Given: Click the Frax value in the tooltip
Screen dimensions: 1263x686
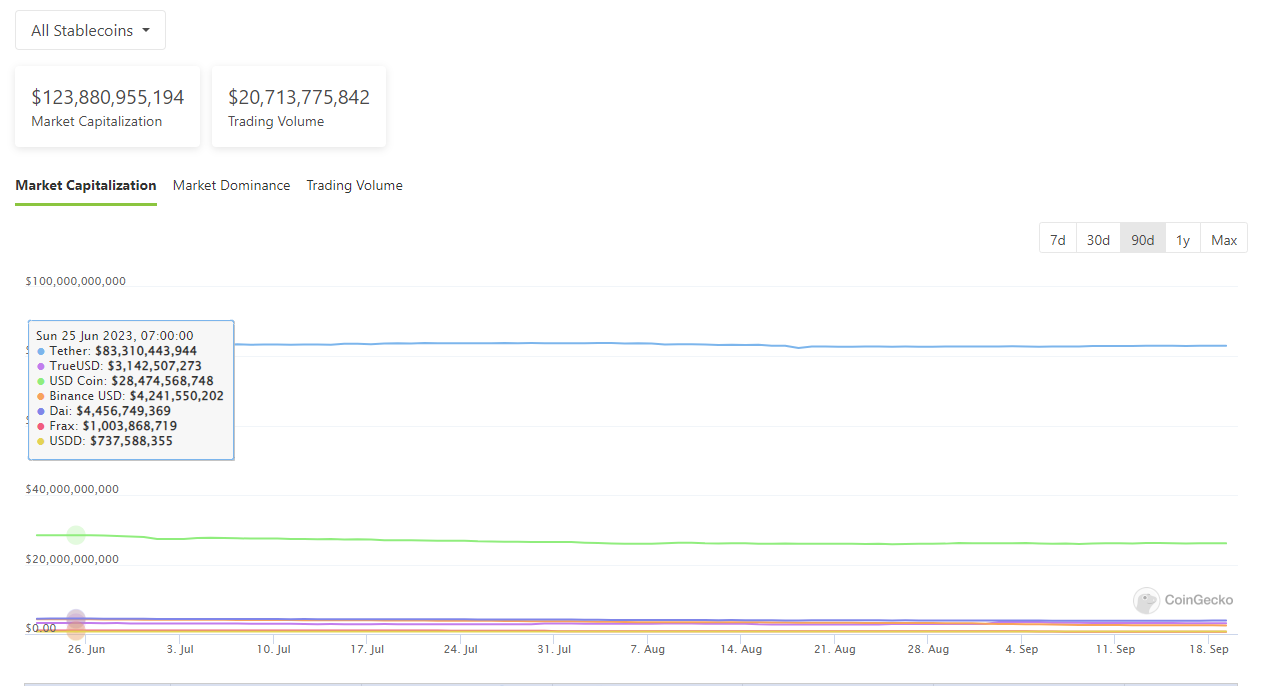Looking at the screenshot, I should click(x=130, y=426).
